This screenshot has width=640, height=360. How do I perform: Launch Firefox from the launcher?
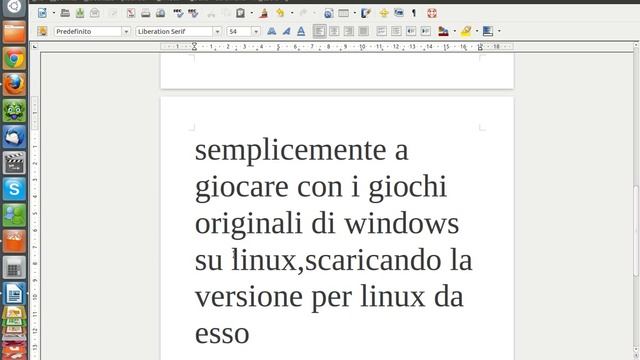(14, 85)
